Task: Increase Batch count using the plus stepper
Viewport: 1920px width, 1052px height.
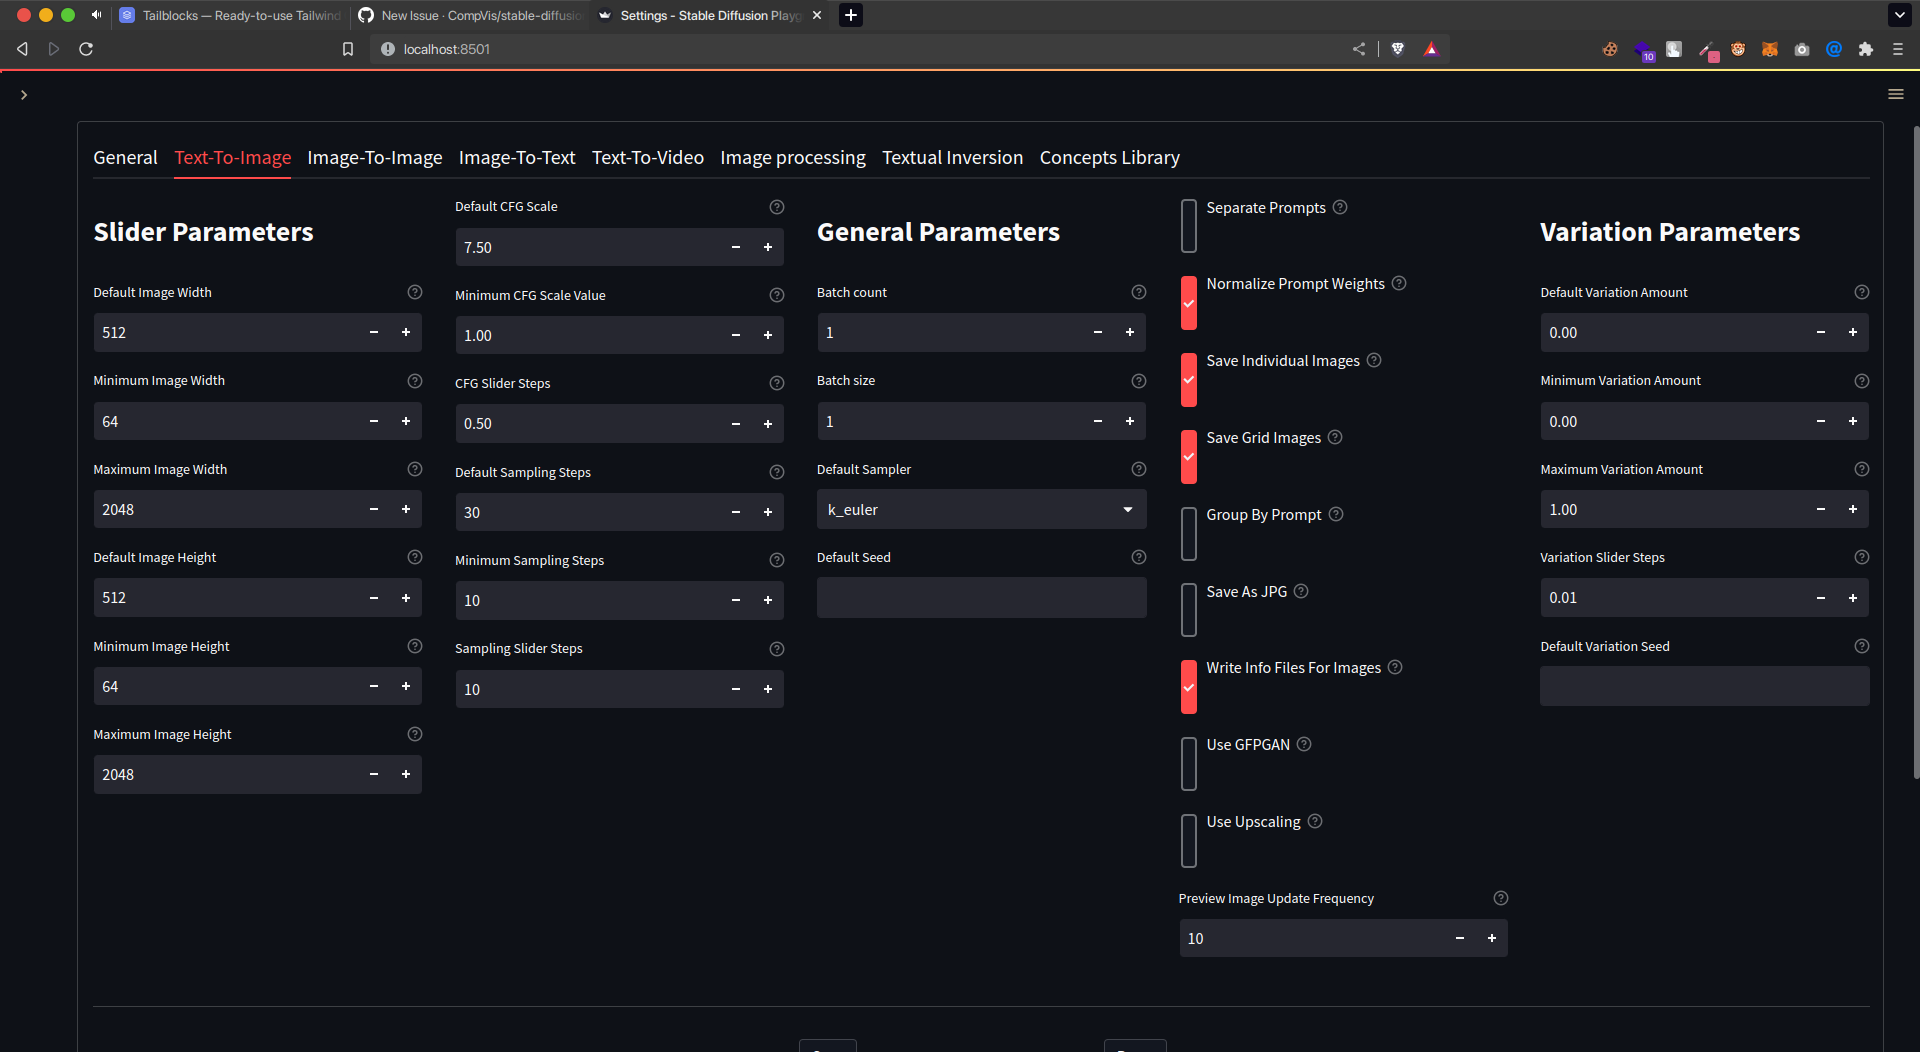Action: (1129, 332)
